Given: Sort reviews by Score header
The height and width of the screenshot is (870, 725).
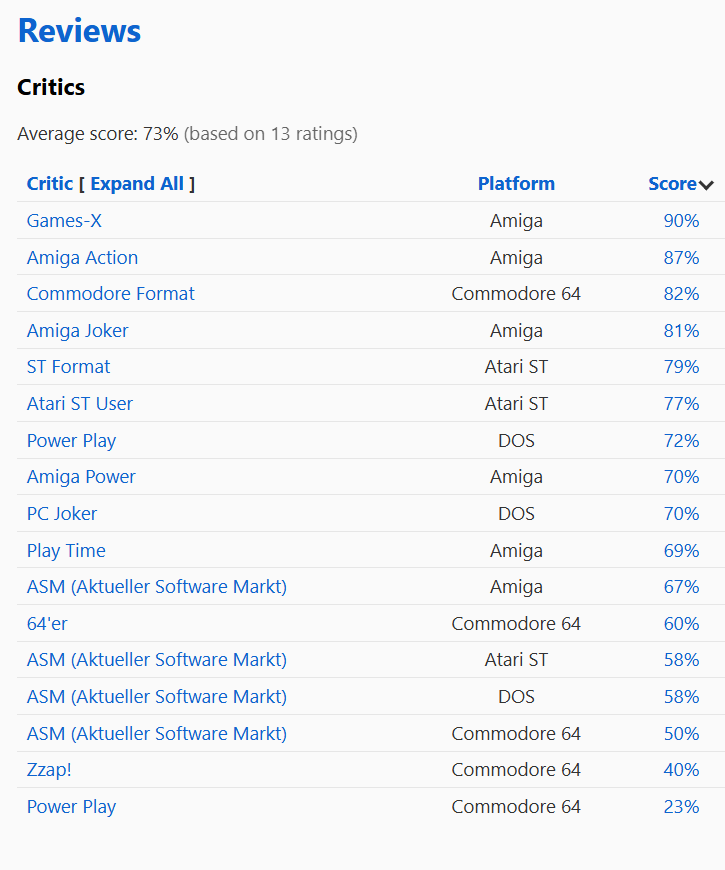Looking at the screenshot, I should (672, 184).
